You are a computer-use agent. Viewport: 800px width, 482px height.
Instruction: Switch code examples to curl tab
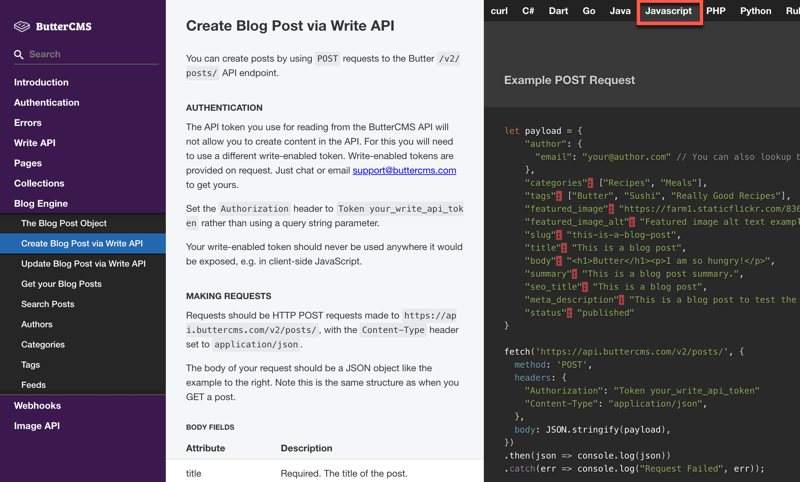499,11
